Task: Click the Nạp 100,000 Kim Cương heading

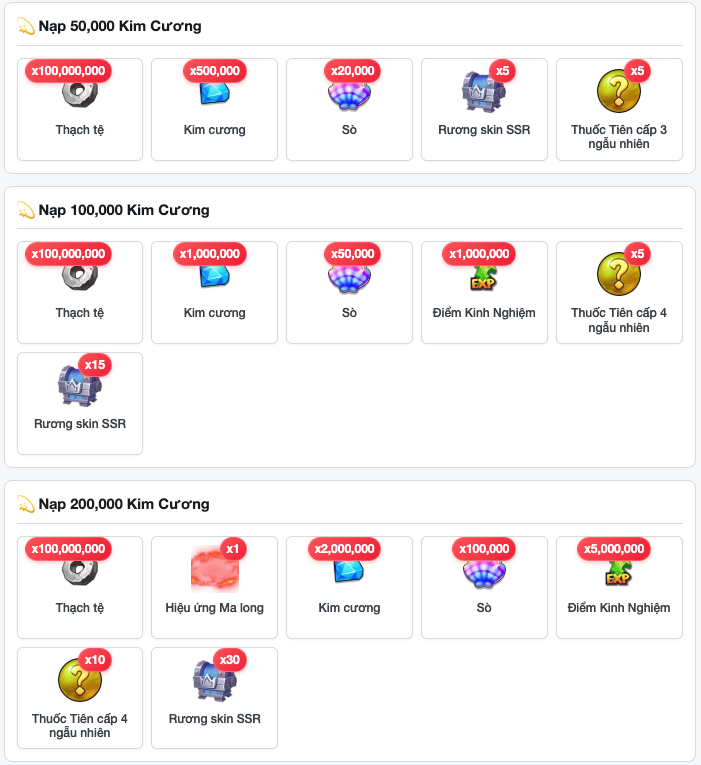Action: 124,210
